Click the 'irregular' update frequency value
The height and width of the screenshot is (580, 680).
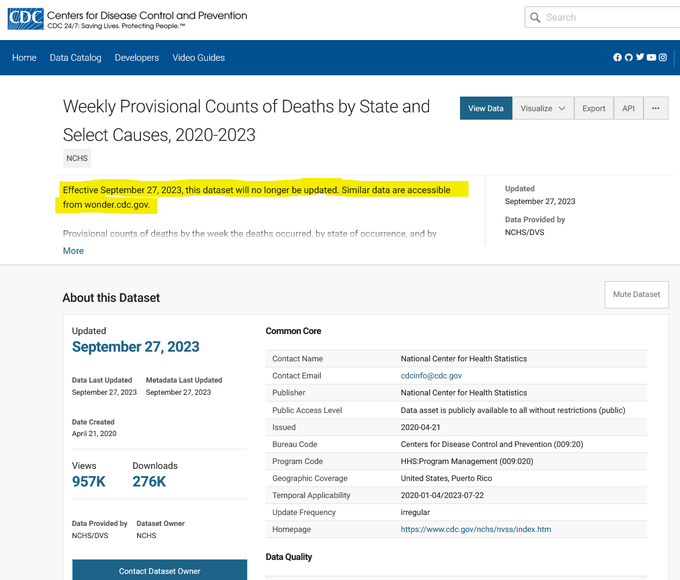[415, 512]
